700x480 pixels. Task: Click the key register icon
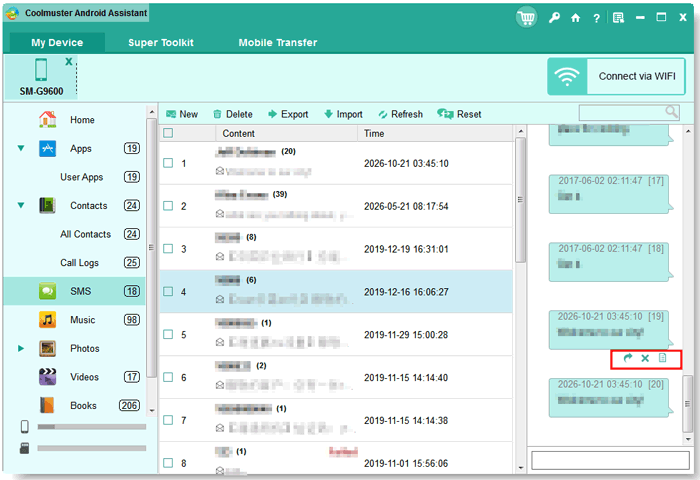coord(554,17)
